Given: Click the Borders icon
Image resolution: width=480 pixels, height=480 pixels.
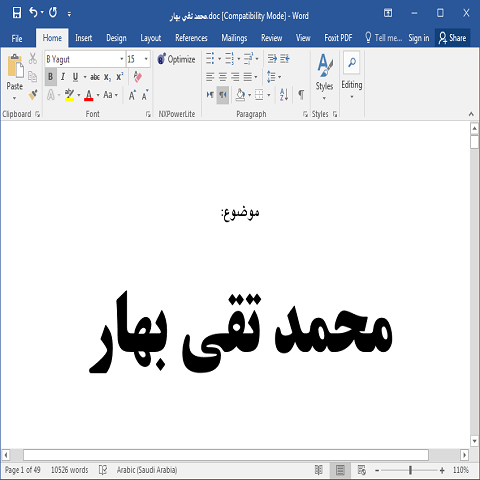Looking at the screenshot, I should (259, 95).
